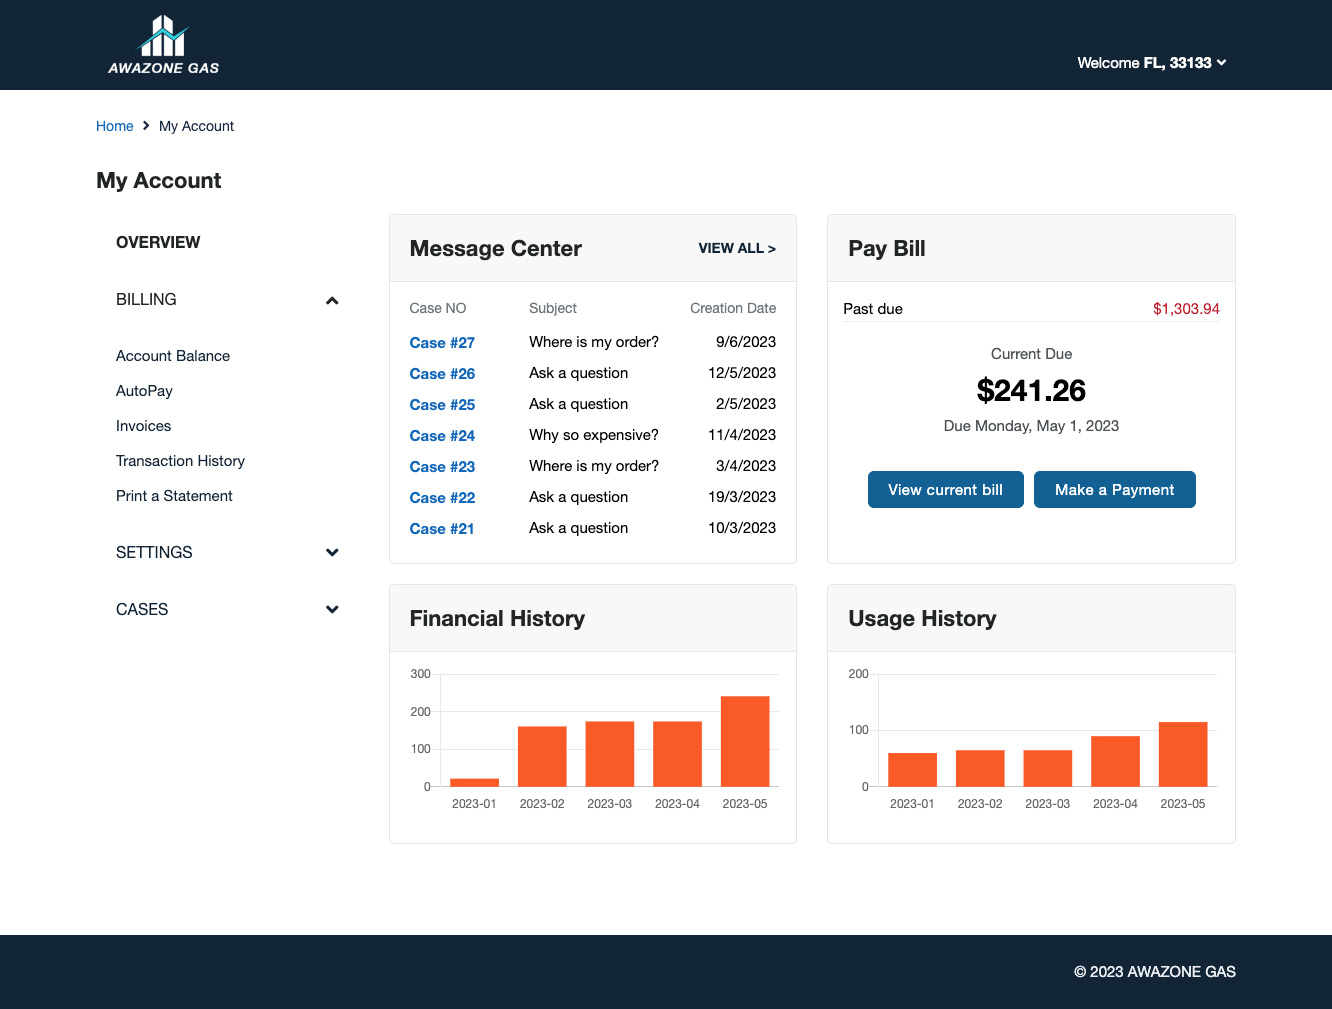
Task: Open Case #27 link
Action: pyautogui.click(x=442, y=343)
